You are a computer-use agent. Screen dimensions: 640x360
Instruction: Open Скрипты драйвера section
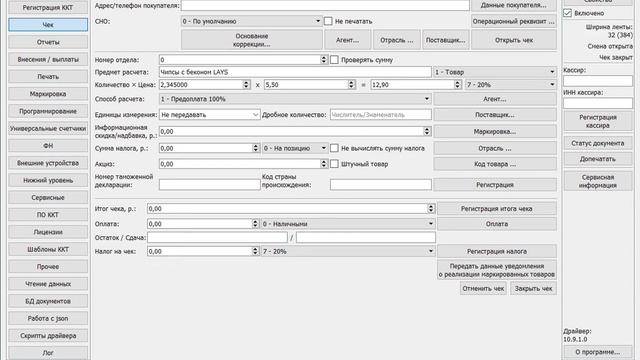point(48,336)
